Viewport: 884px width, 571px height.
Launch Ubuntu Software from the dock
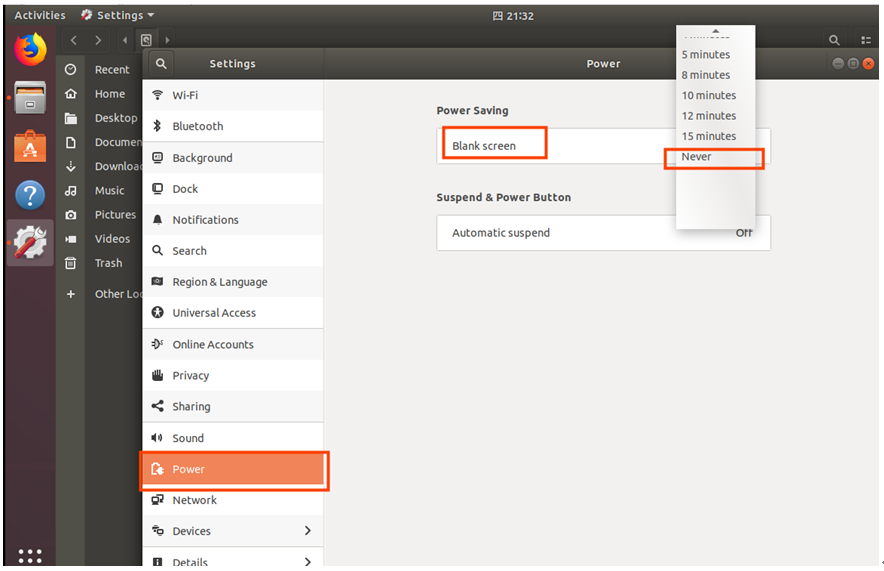tap(30, 146)
